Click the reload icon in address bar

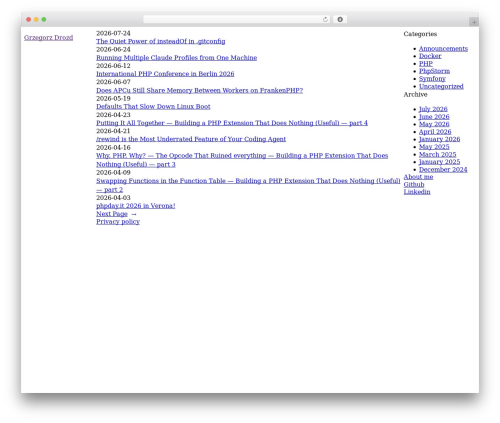(325, 19)
